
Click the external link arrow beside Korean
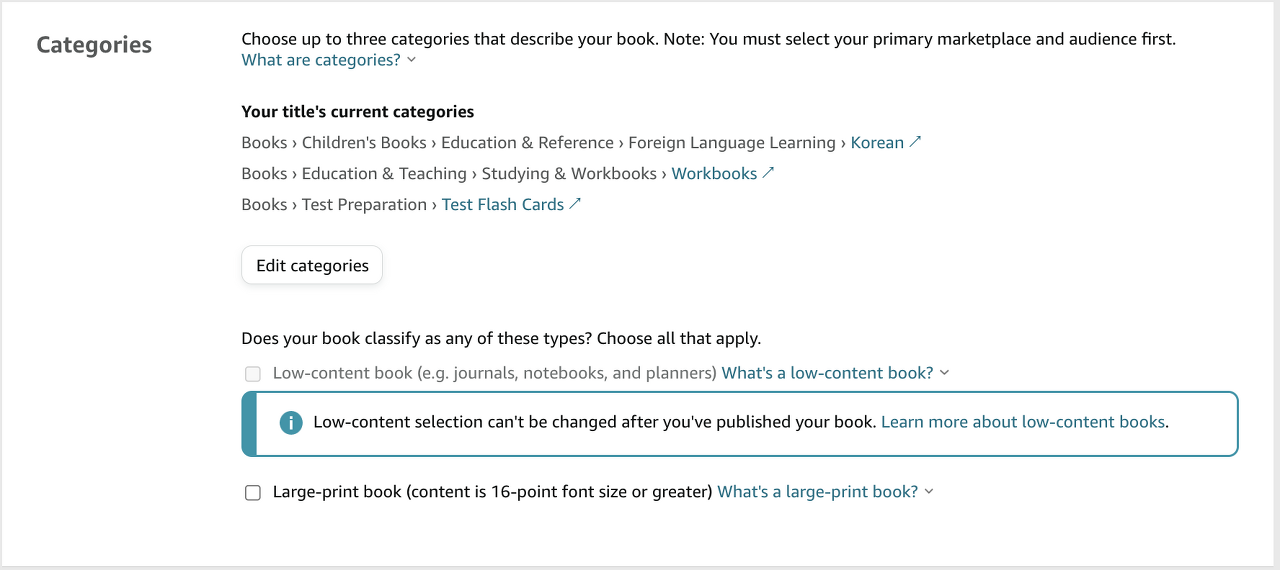(915, 142)
